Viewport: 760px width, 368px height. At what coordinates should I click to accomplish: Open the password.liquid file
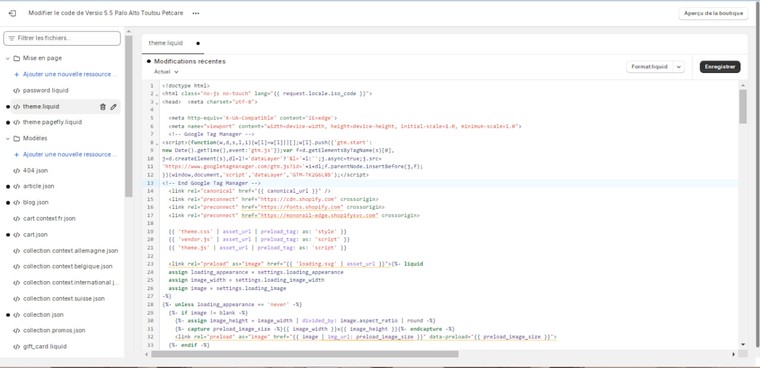pyautogui.click(x=46, y=91)
